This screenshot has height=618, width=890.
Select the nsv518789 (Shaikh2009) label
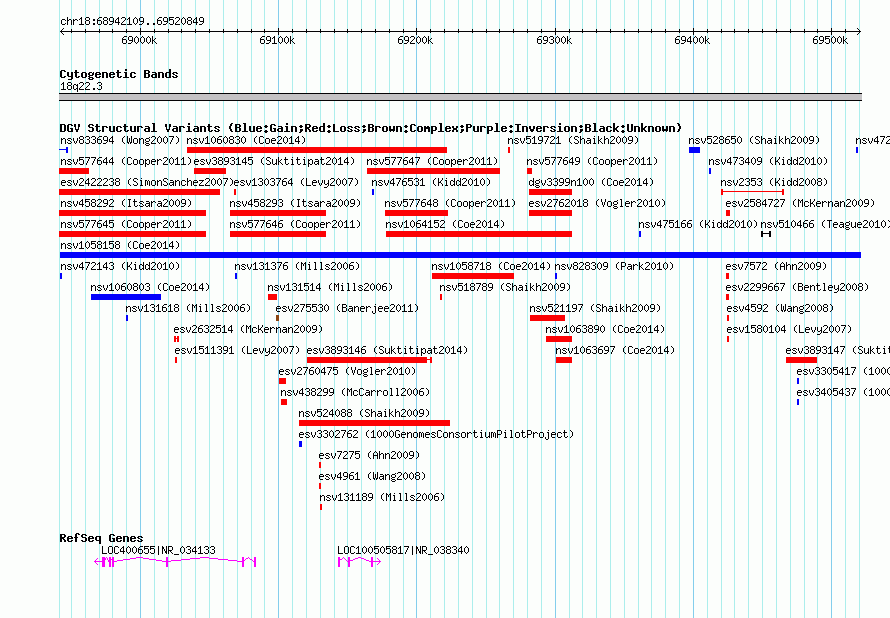[x=505, y=287]
